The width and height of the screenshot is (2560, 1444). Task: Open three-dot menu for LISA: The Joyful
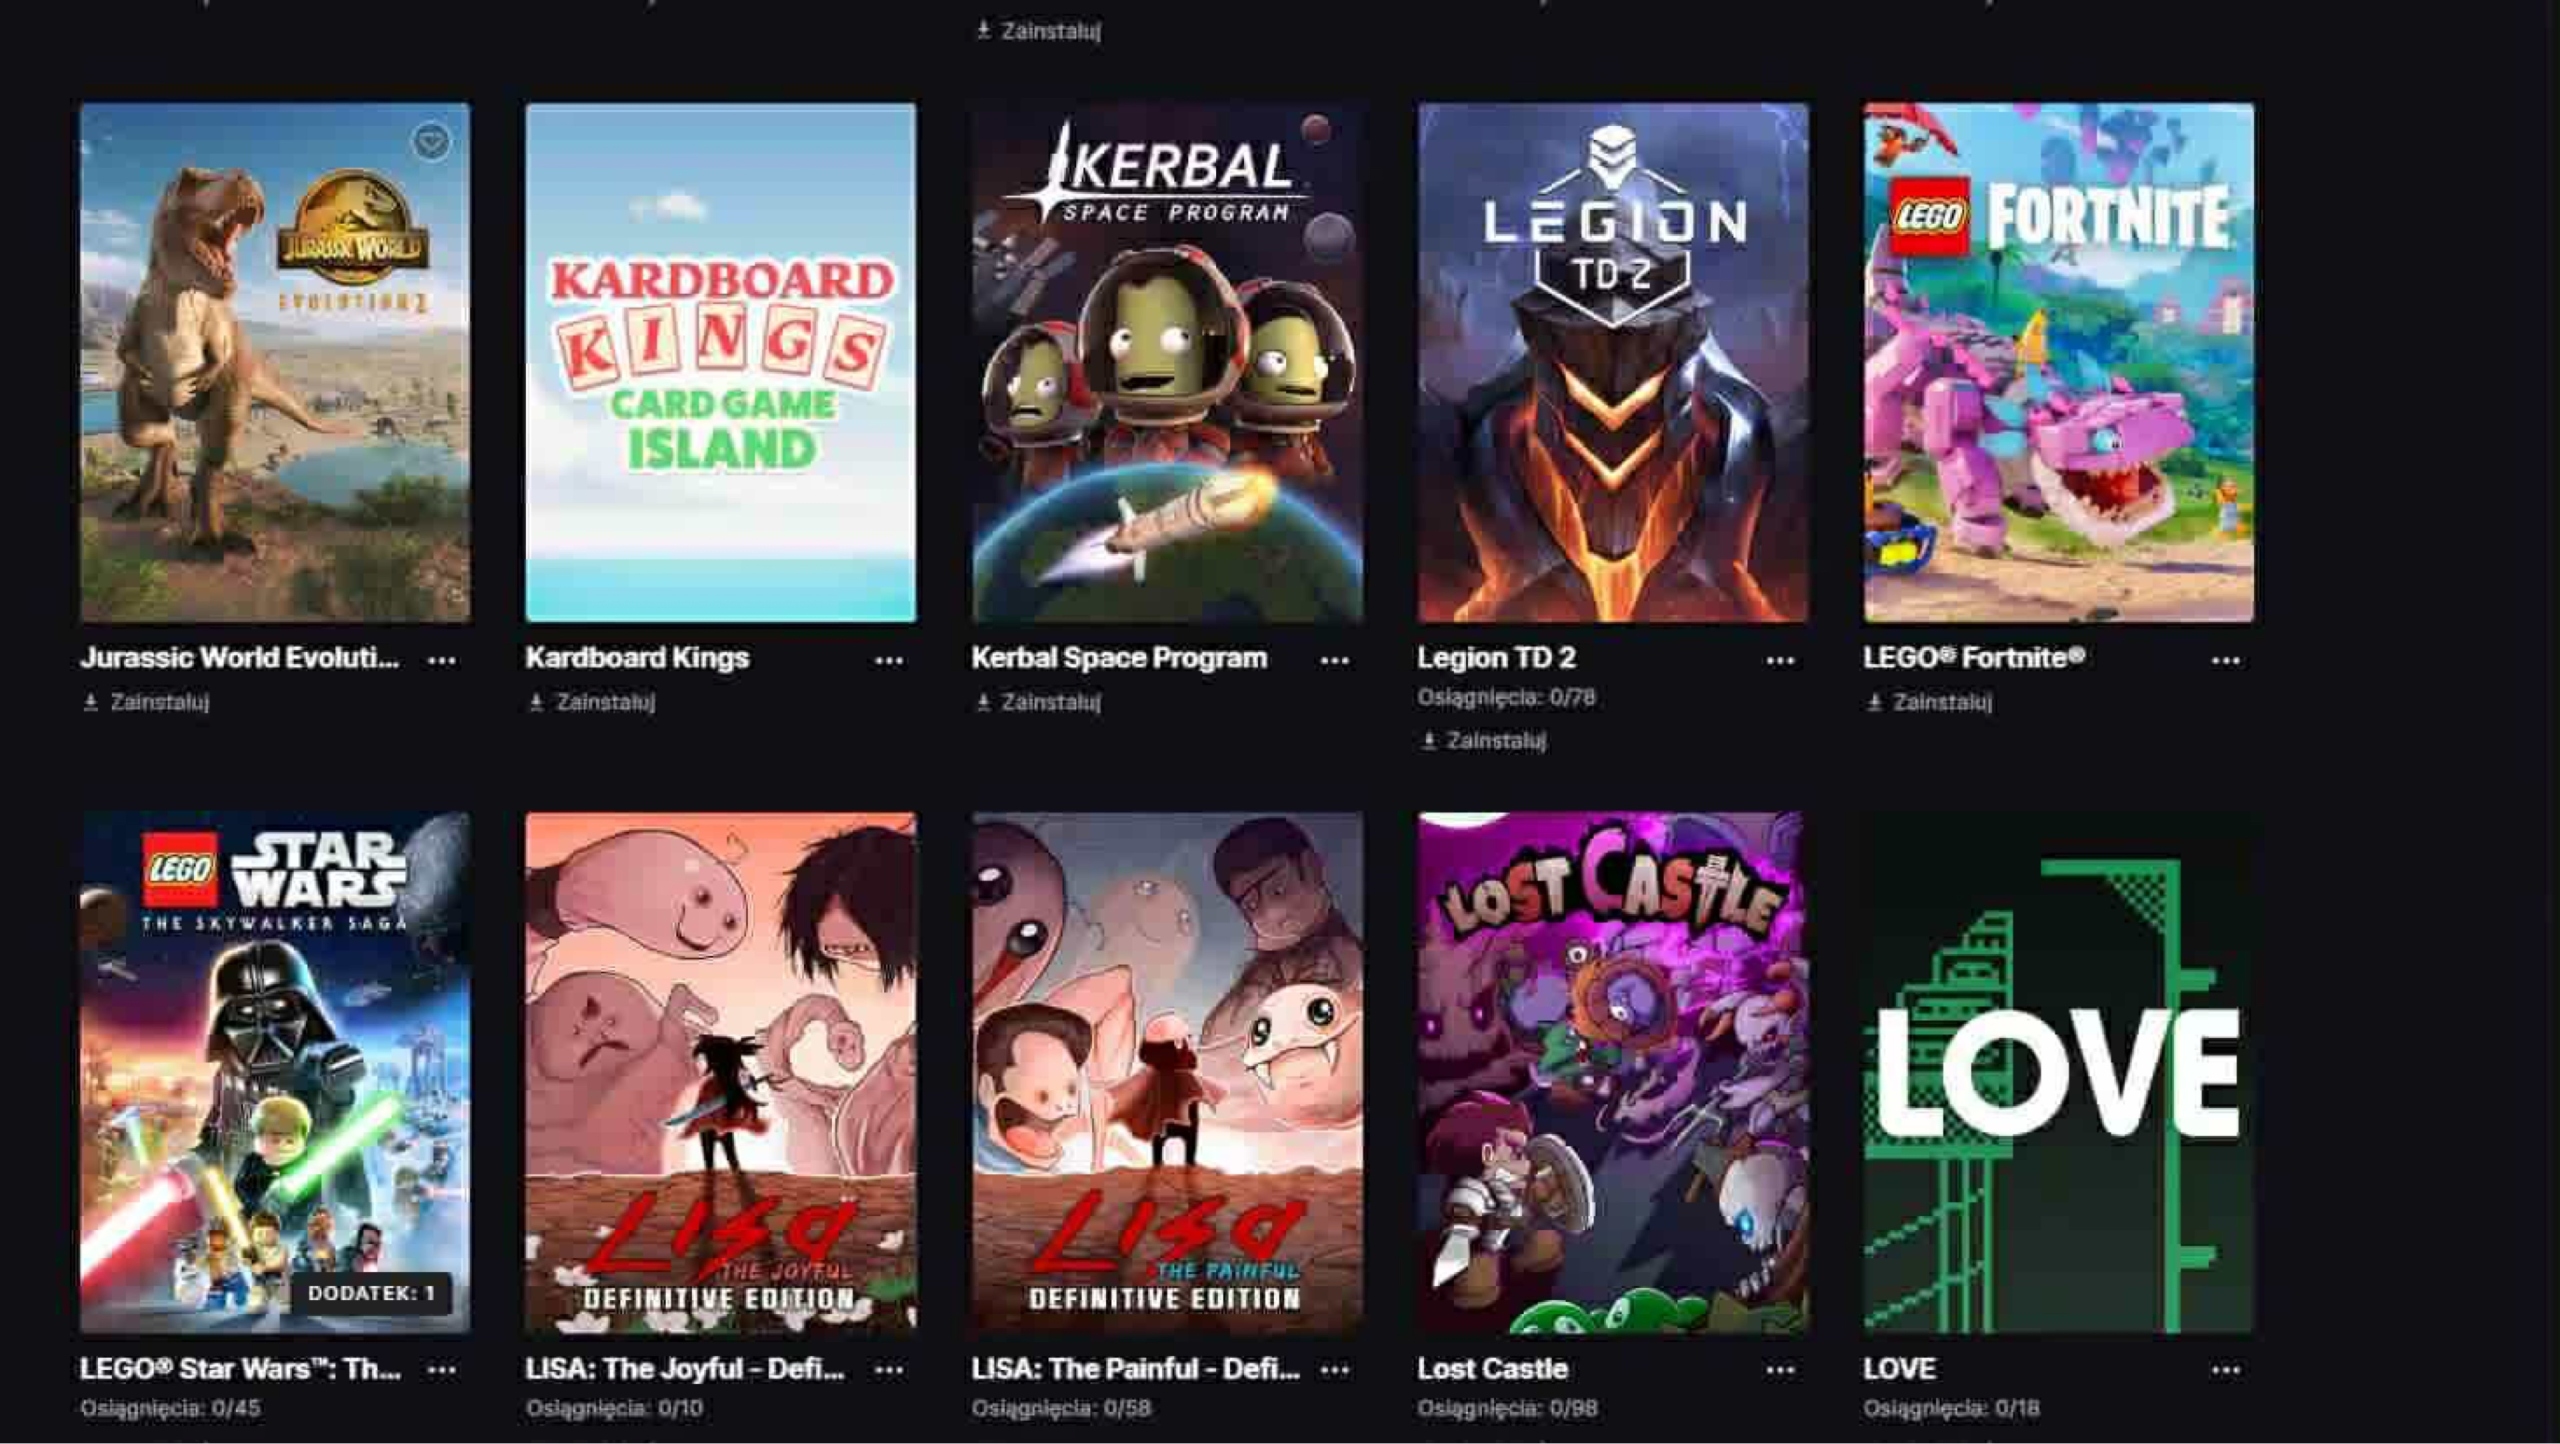[x=888, y=1369]
